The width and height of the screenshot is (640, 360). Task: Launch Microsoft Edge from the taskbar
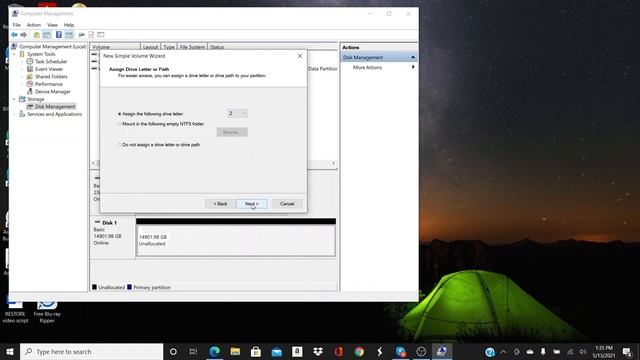coord(215,351)
